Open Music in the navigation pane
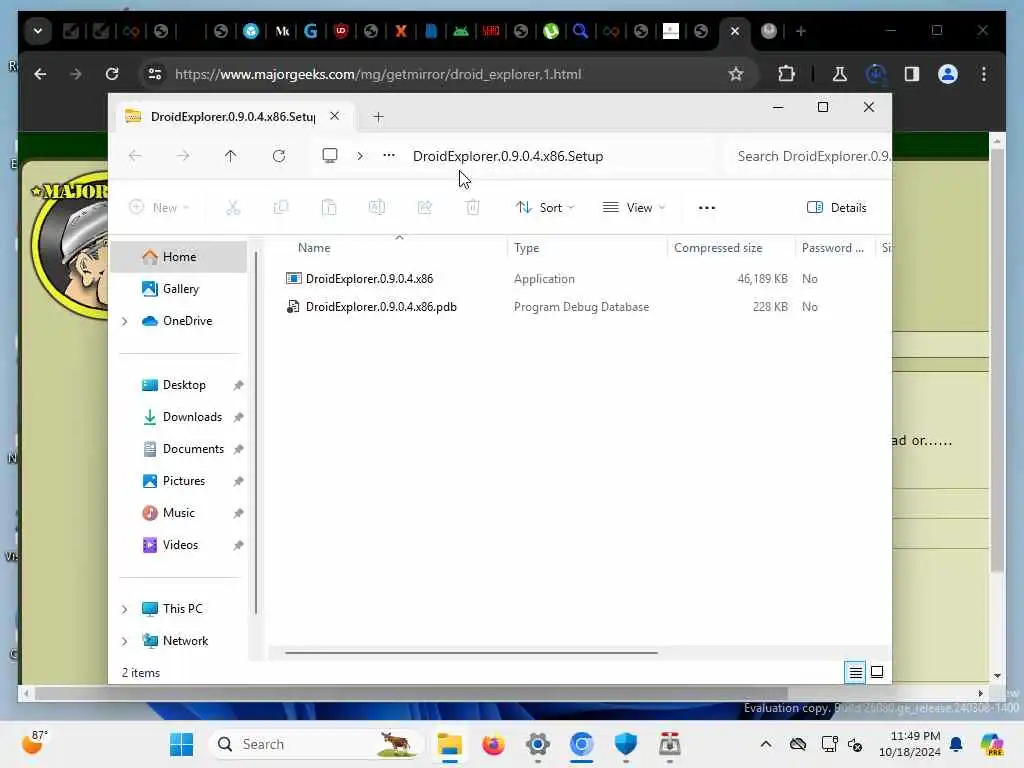 179,513
